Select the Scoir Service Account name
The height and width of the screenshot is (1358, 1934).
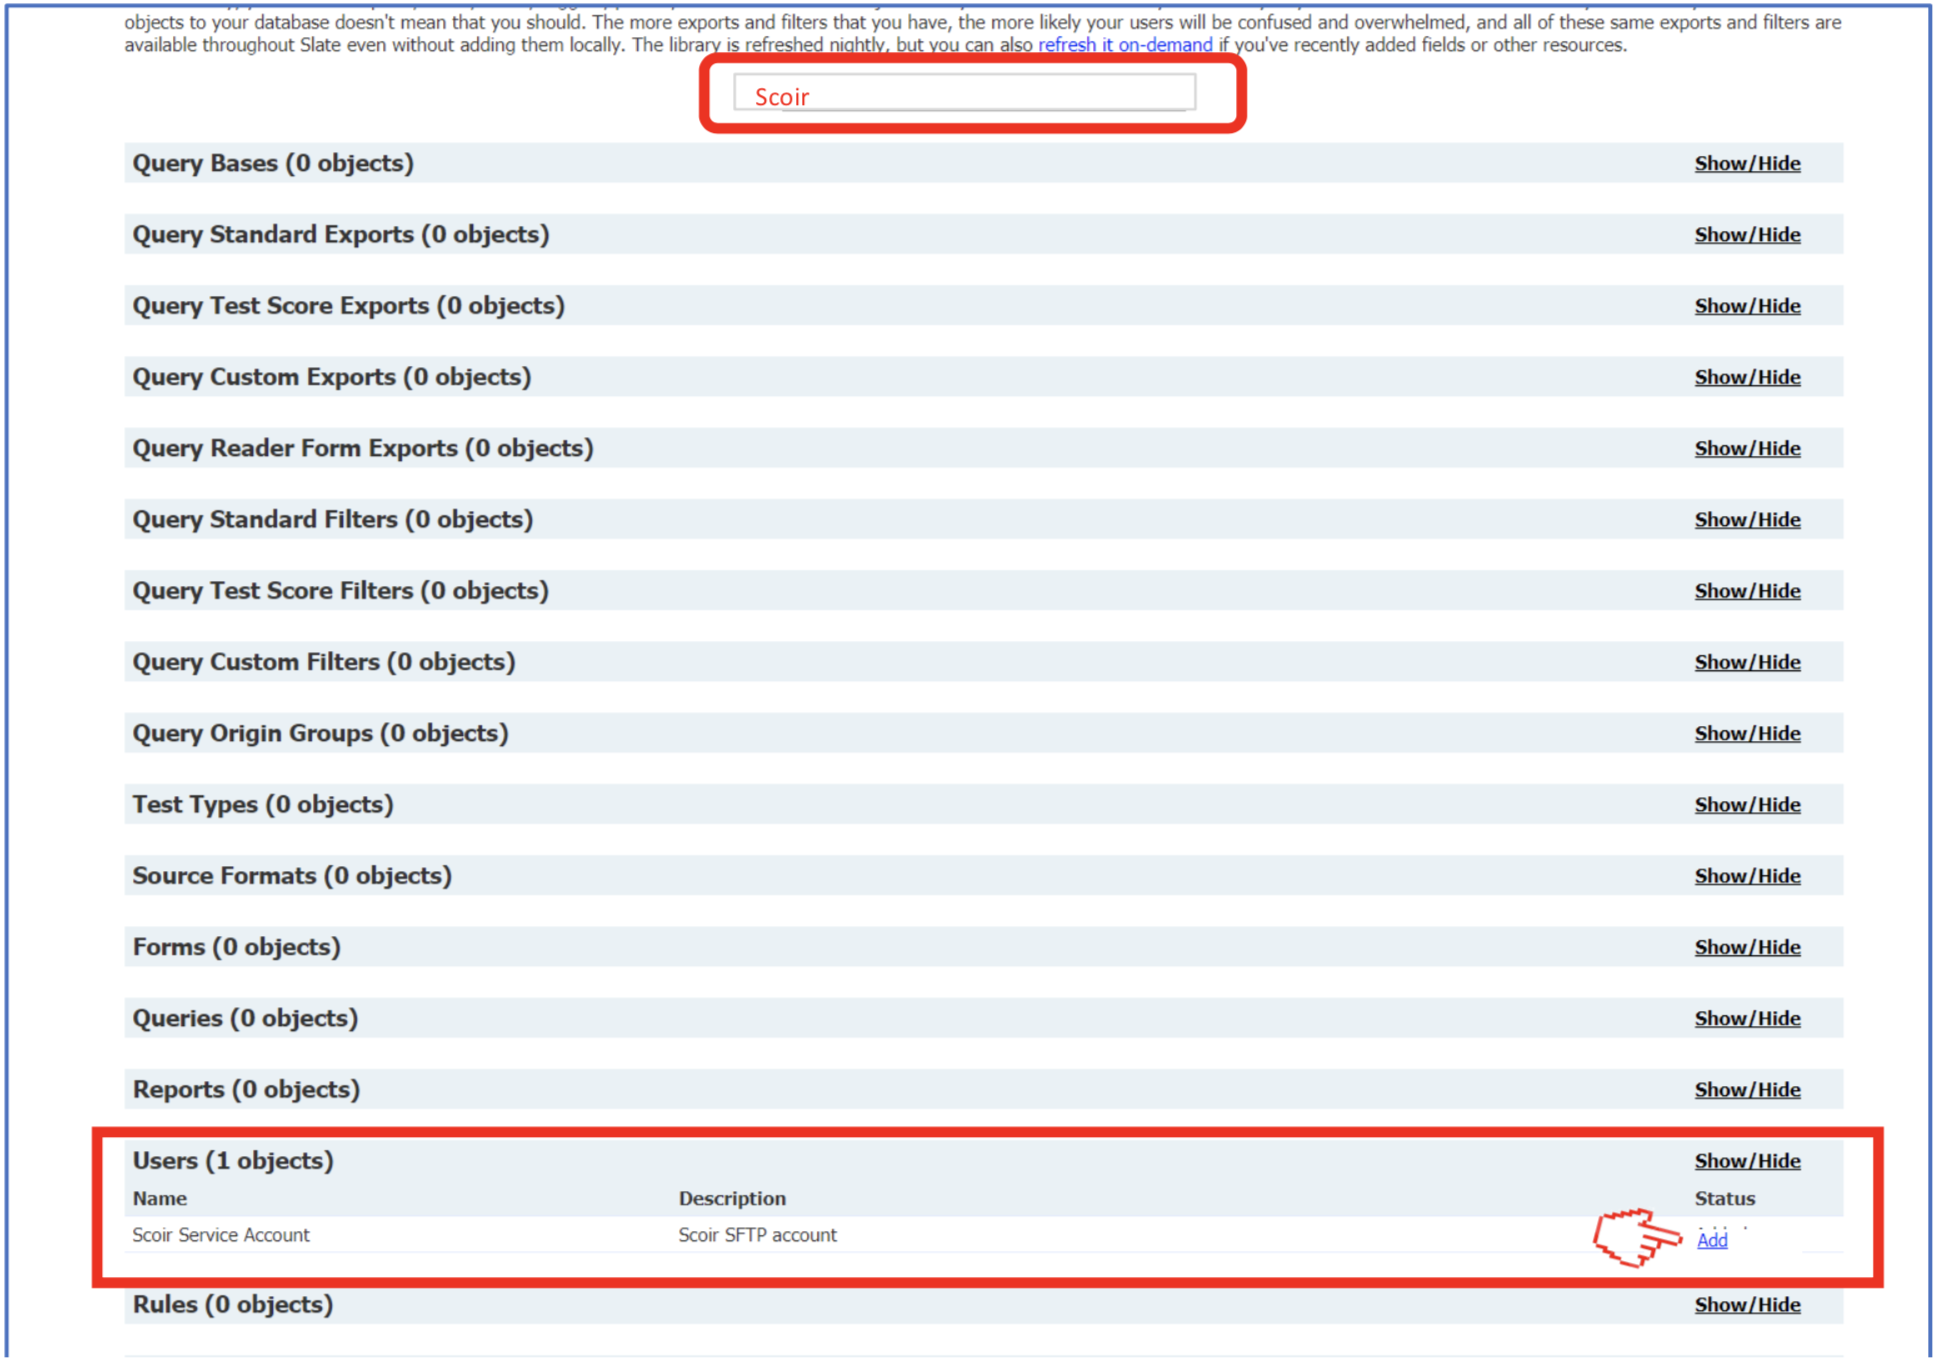click(x=221, y=1235)
